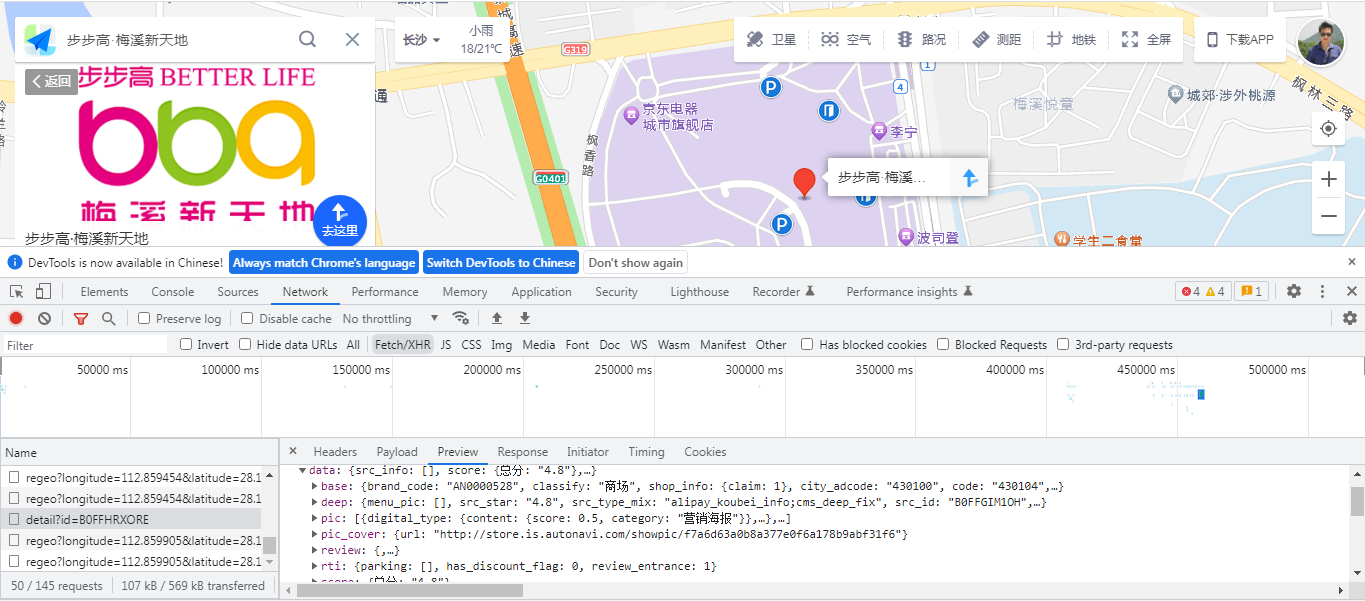
Task: Open the Performance tab
Action: pos(385,292)
